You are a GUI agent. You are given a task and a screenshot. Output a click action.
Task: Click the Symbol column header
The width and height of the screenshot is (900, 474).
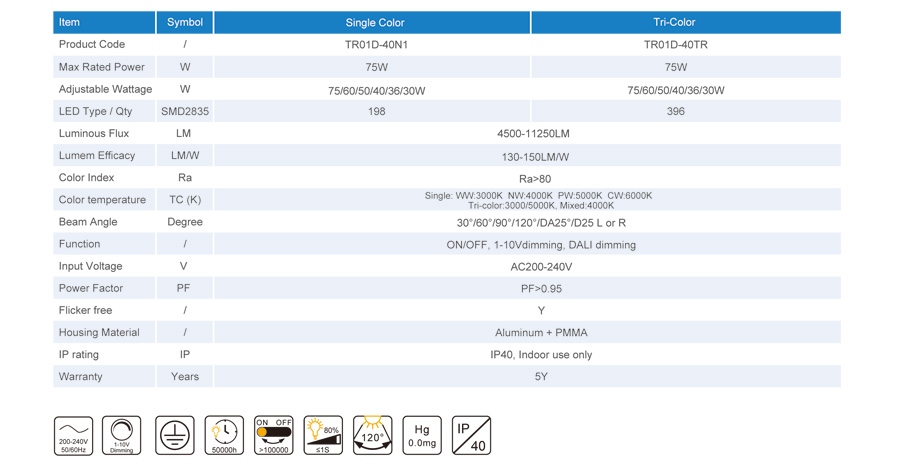[185, 22]
